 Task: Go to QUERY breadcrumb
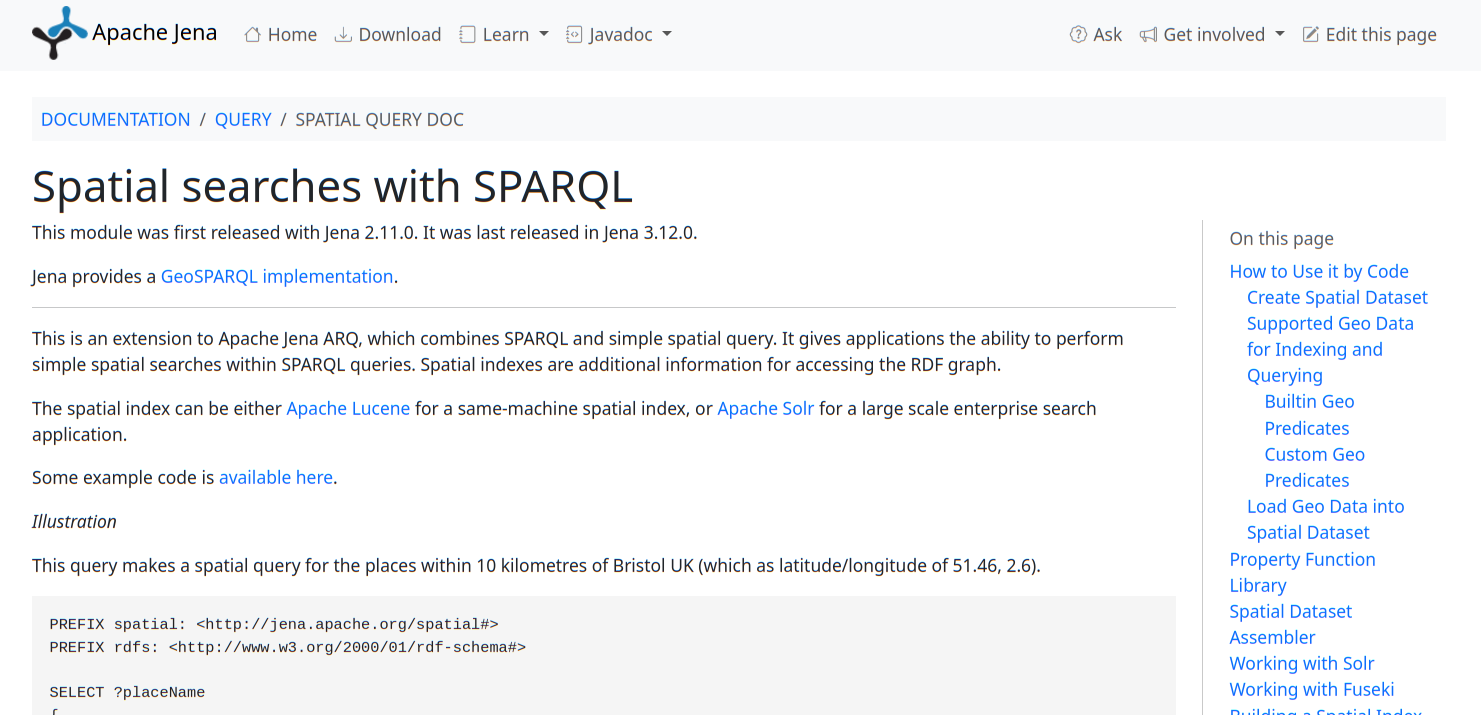point(243,120)
